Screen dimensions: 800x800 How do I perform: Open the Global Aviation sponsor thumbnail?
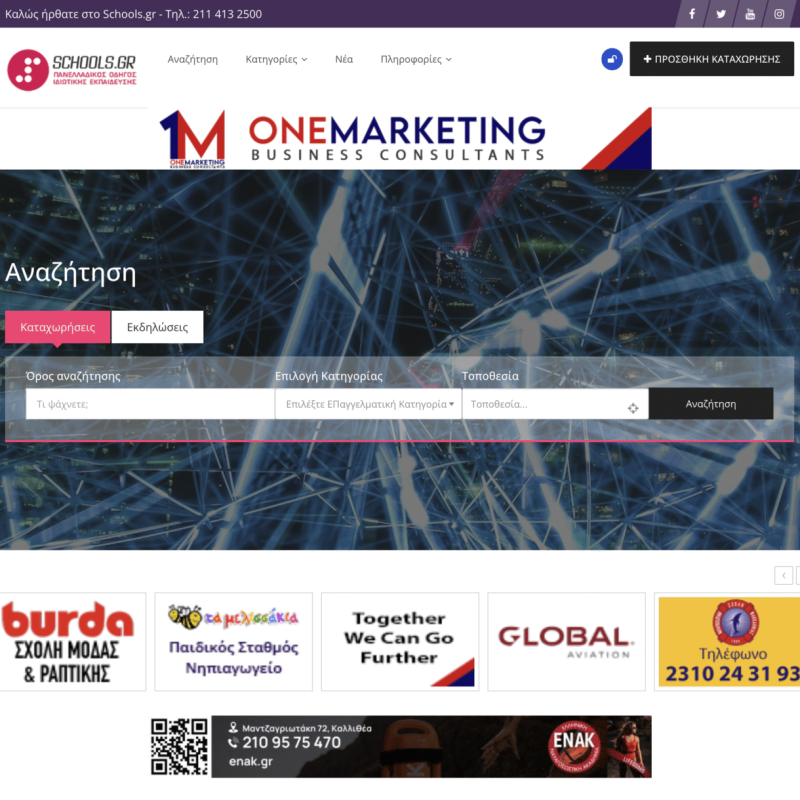pyautogui.click(x=566, y=641)
